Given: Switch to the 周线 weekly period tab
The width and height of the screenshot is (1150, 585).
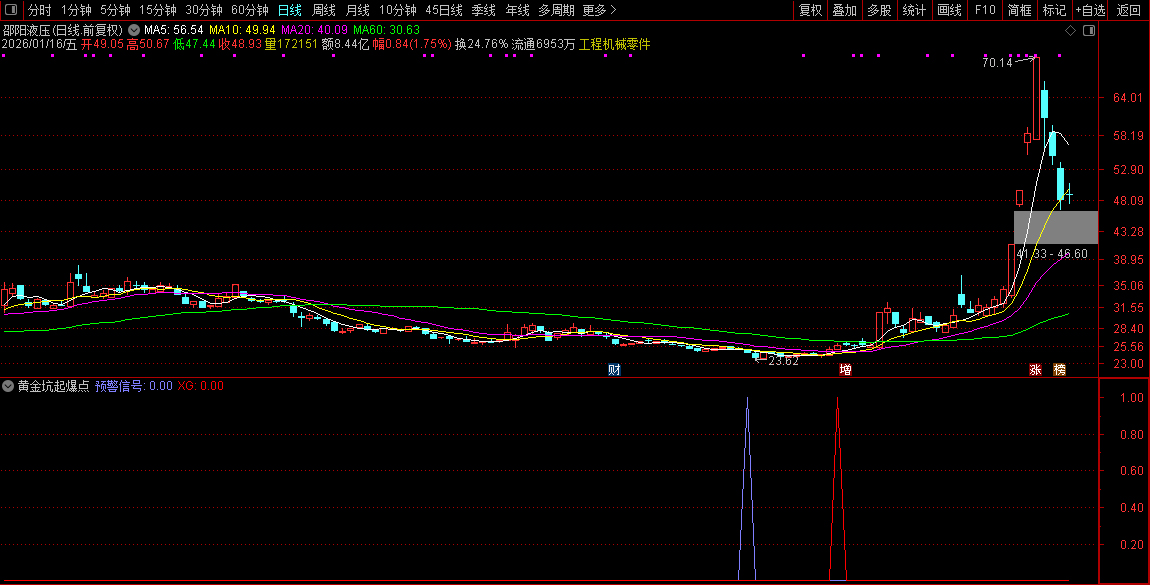Looking at the screenshot, I should pos(324,10).
